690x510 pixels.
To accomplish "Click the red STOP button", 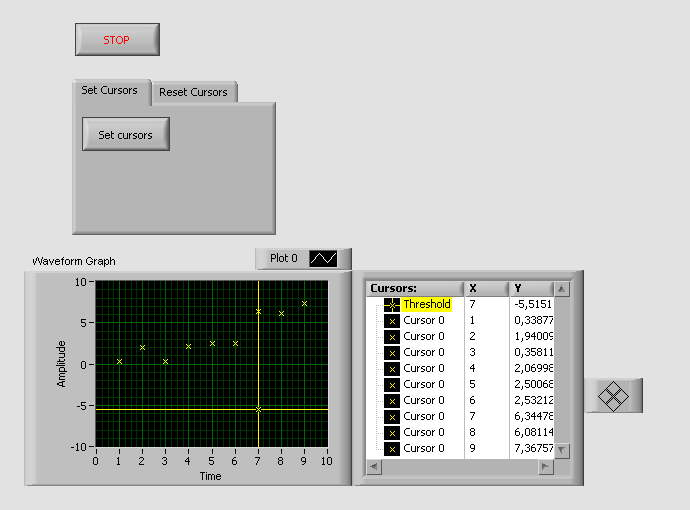I will point(117,40).
